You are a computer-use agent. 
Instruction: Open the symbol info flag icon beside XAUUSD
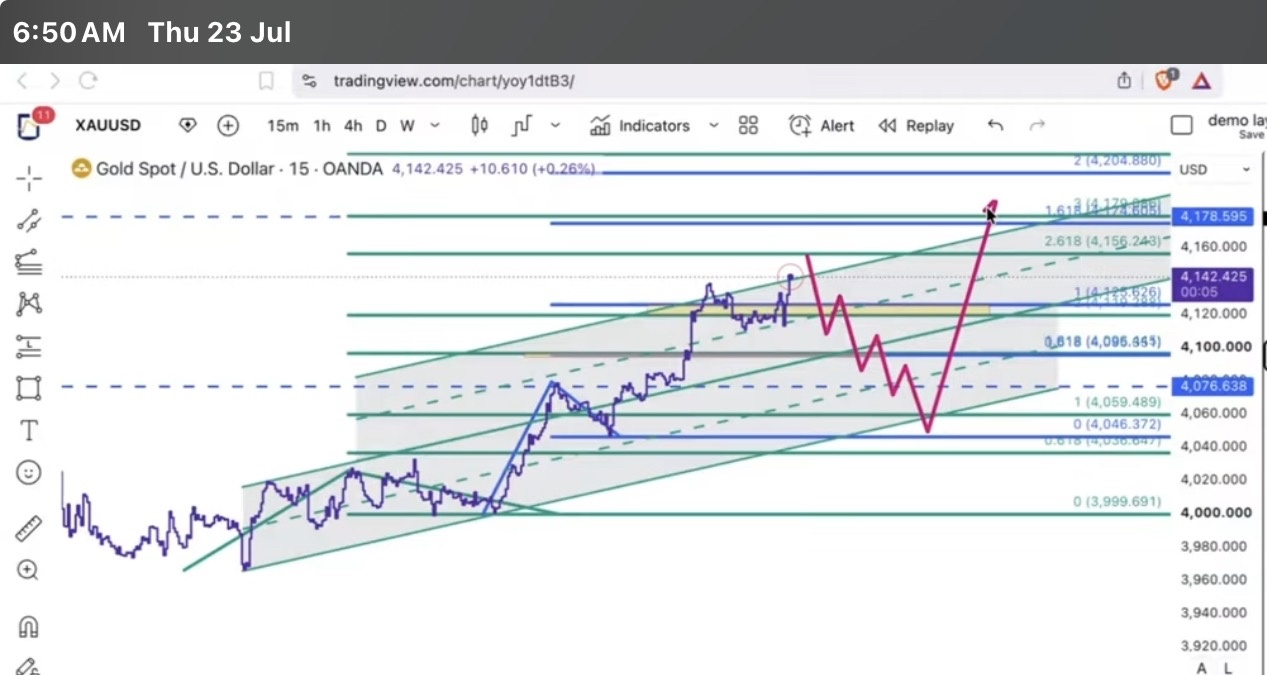188,125
